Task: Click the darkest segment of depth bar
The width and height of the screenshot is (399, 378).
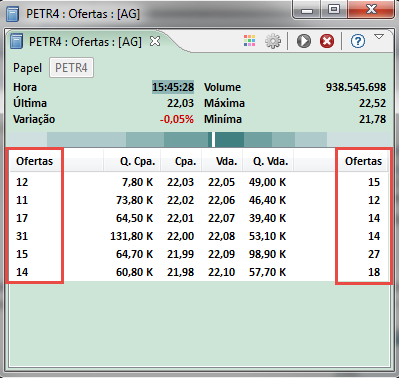Action: (x=229, y=139)
